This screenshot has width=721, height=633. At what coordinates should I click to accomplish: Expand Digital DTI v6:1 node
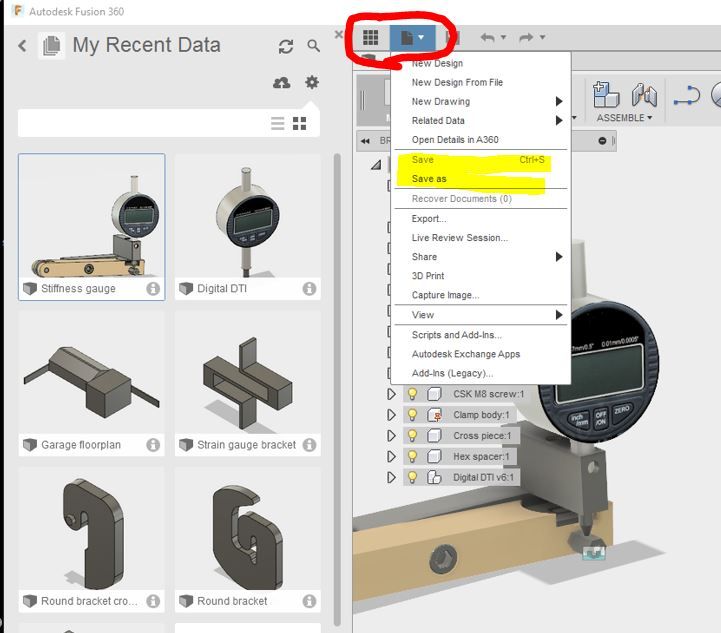[391, 477]
